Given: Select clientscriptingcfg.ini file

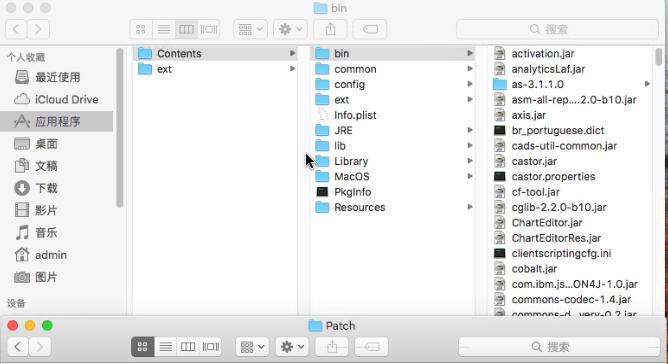Looking at the screenshot, I should (x=571, y=253).
